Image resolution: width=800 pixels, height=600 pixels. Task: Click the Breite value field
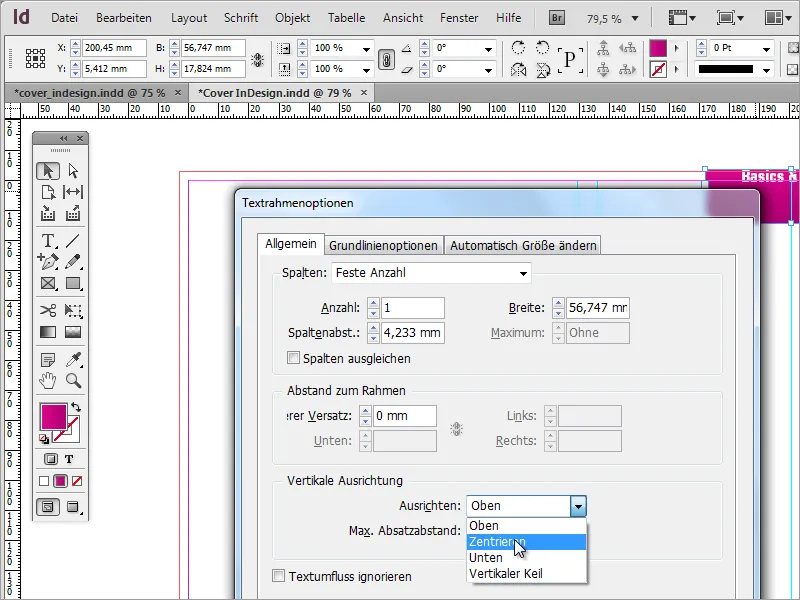point(597,308)
